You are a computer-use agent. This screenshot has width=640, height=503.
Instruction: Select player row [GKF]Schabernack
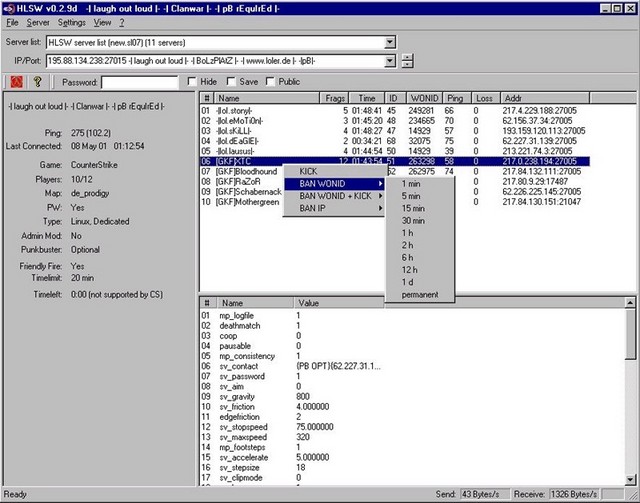242,192
